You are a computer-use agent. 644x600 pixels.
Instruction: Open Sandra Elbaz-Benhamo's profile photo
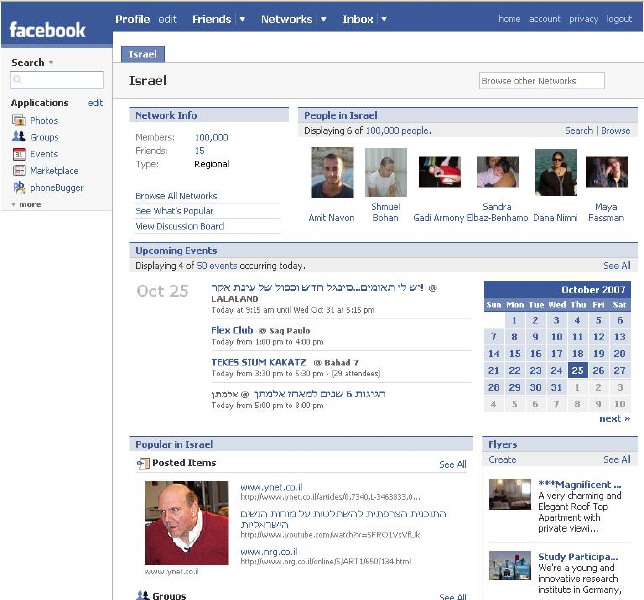click(x=498, y=172)
